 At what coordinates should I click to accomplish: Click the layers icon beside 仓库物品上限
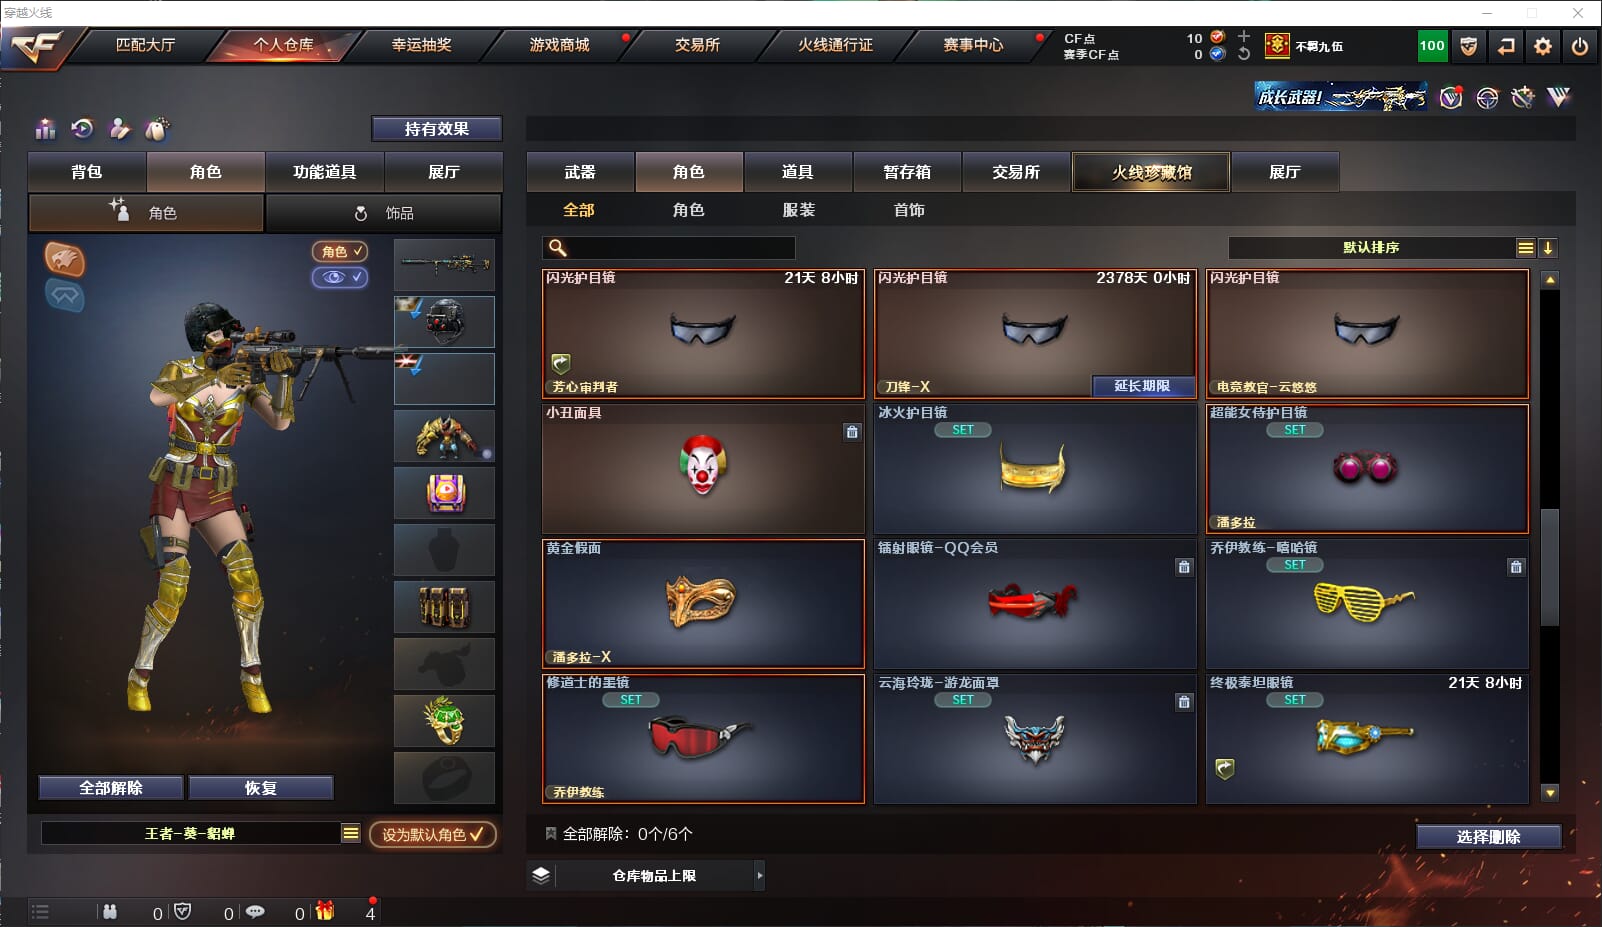click(x=541, y=875)
